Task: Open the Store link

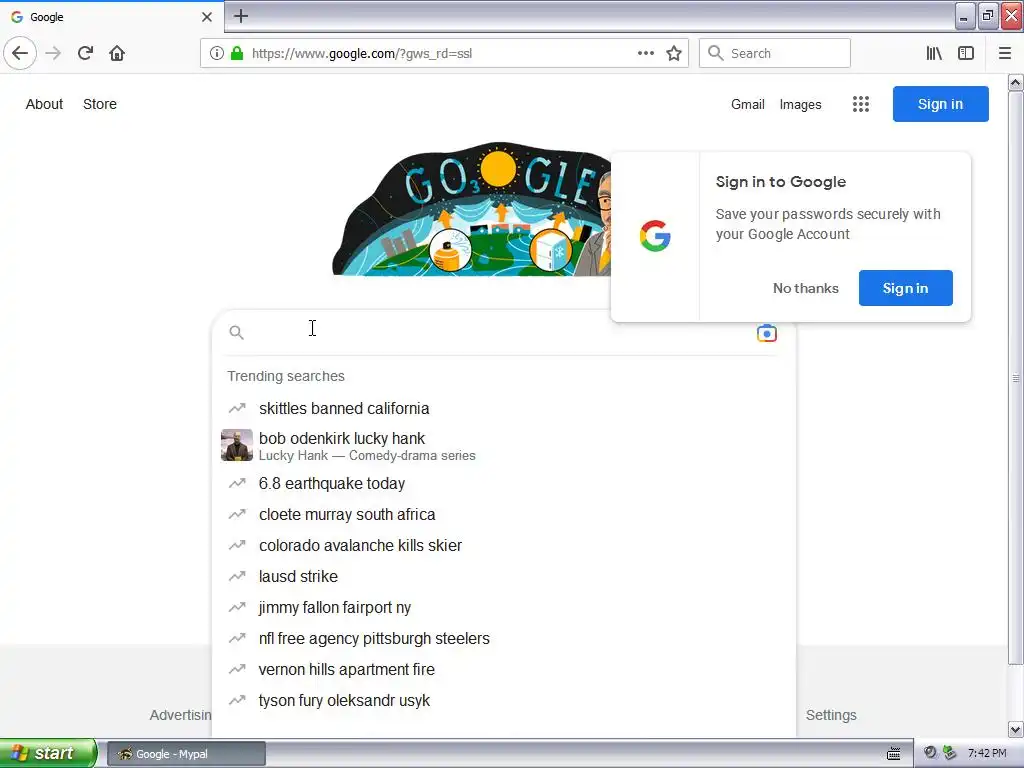Action: click(100, 104)
